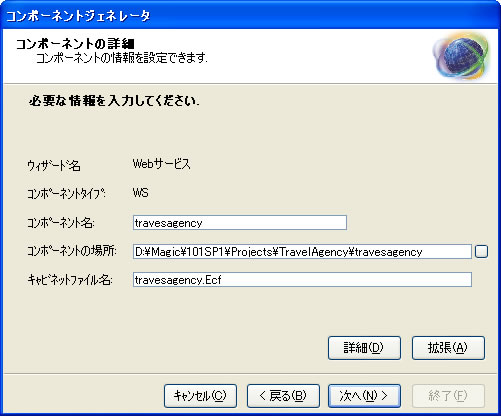The width and height of the screenshot is (501, 416).
Task: Click the キャビネットファイル名 field with travesagency.Ecf
Action: point(302,280)
